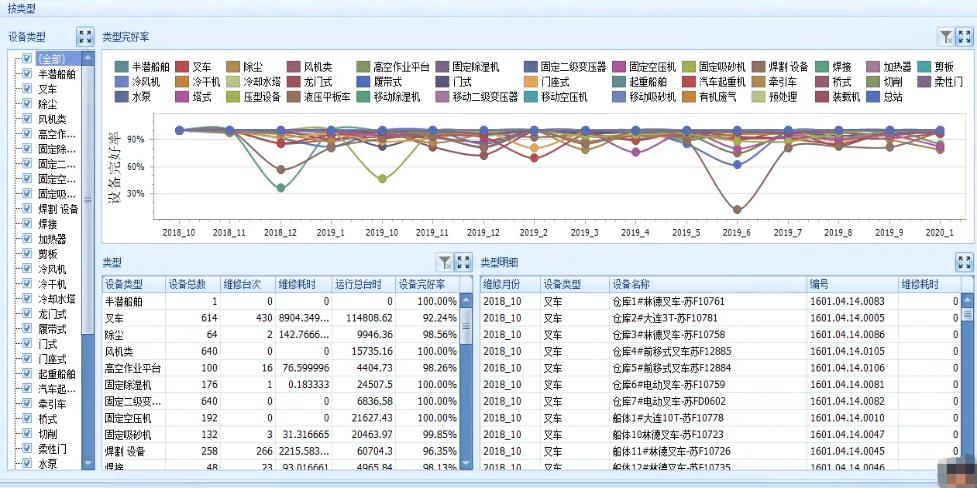The image size is (977, 488).
Task: Maximize the 类型 table panel
Action: [463, 262]
